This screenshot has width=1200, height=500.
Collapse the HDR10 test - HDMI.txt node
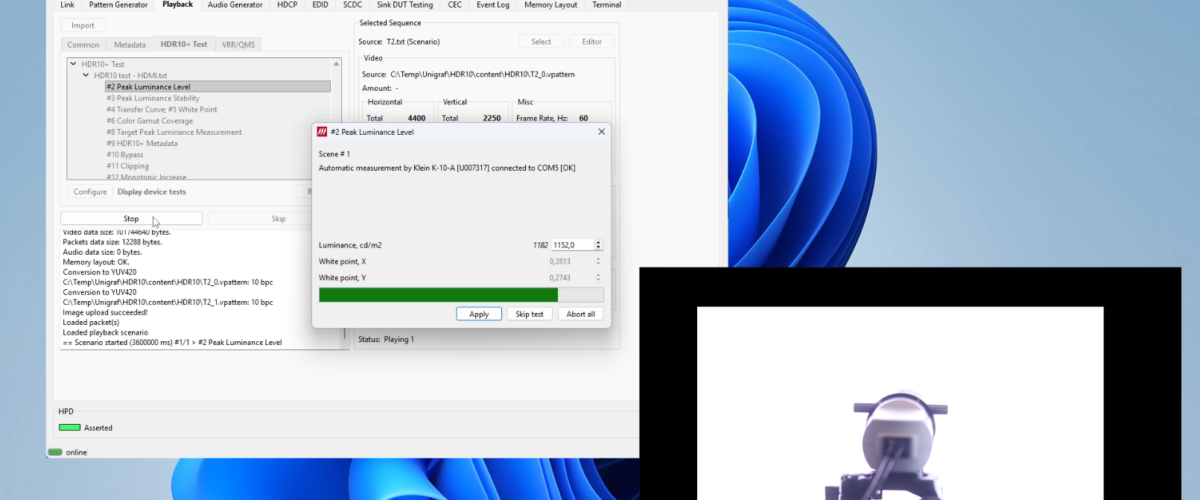click(x=86, y=75)
